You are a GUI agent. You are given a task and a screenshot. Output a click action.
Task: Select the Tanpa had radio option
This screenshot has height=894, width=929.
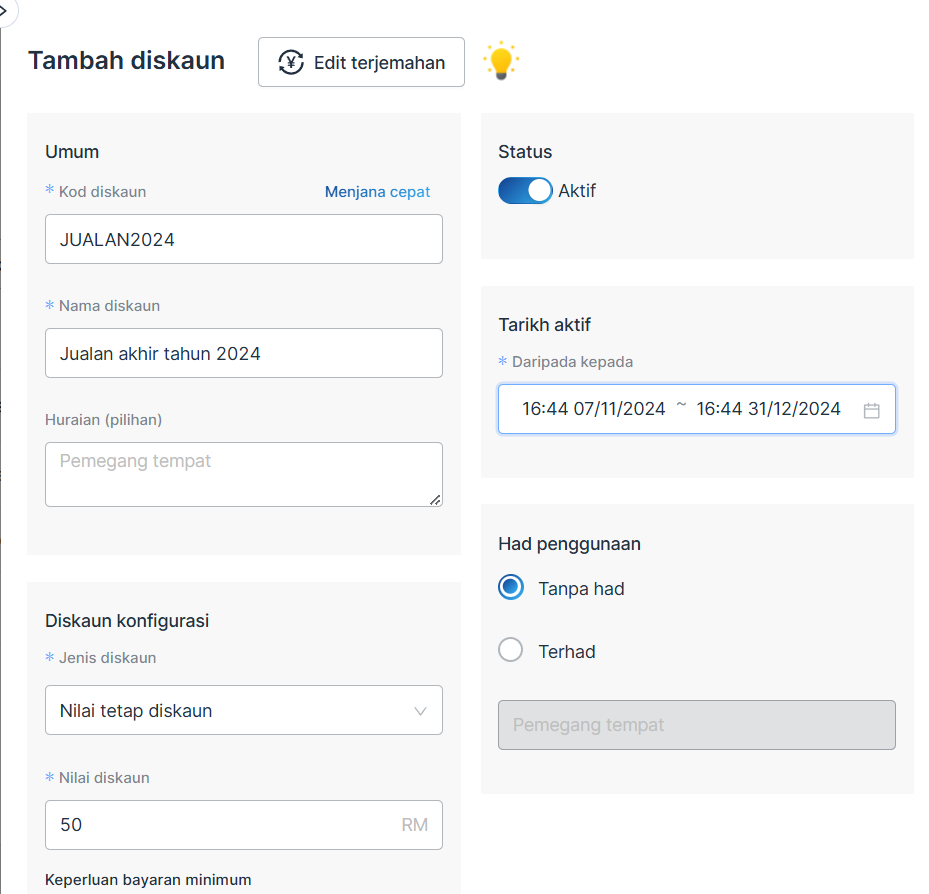(511, 588)
